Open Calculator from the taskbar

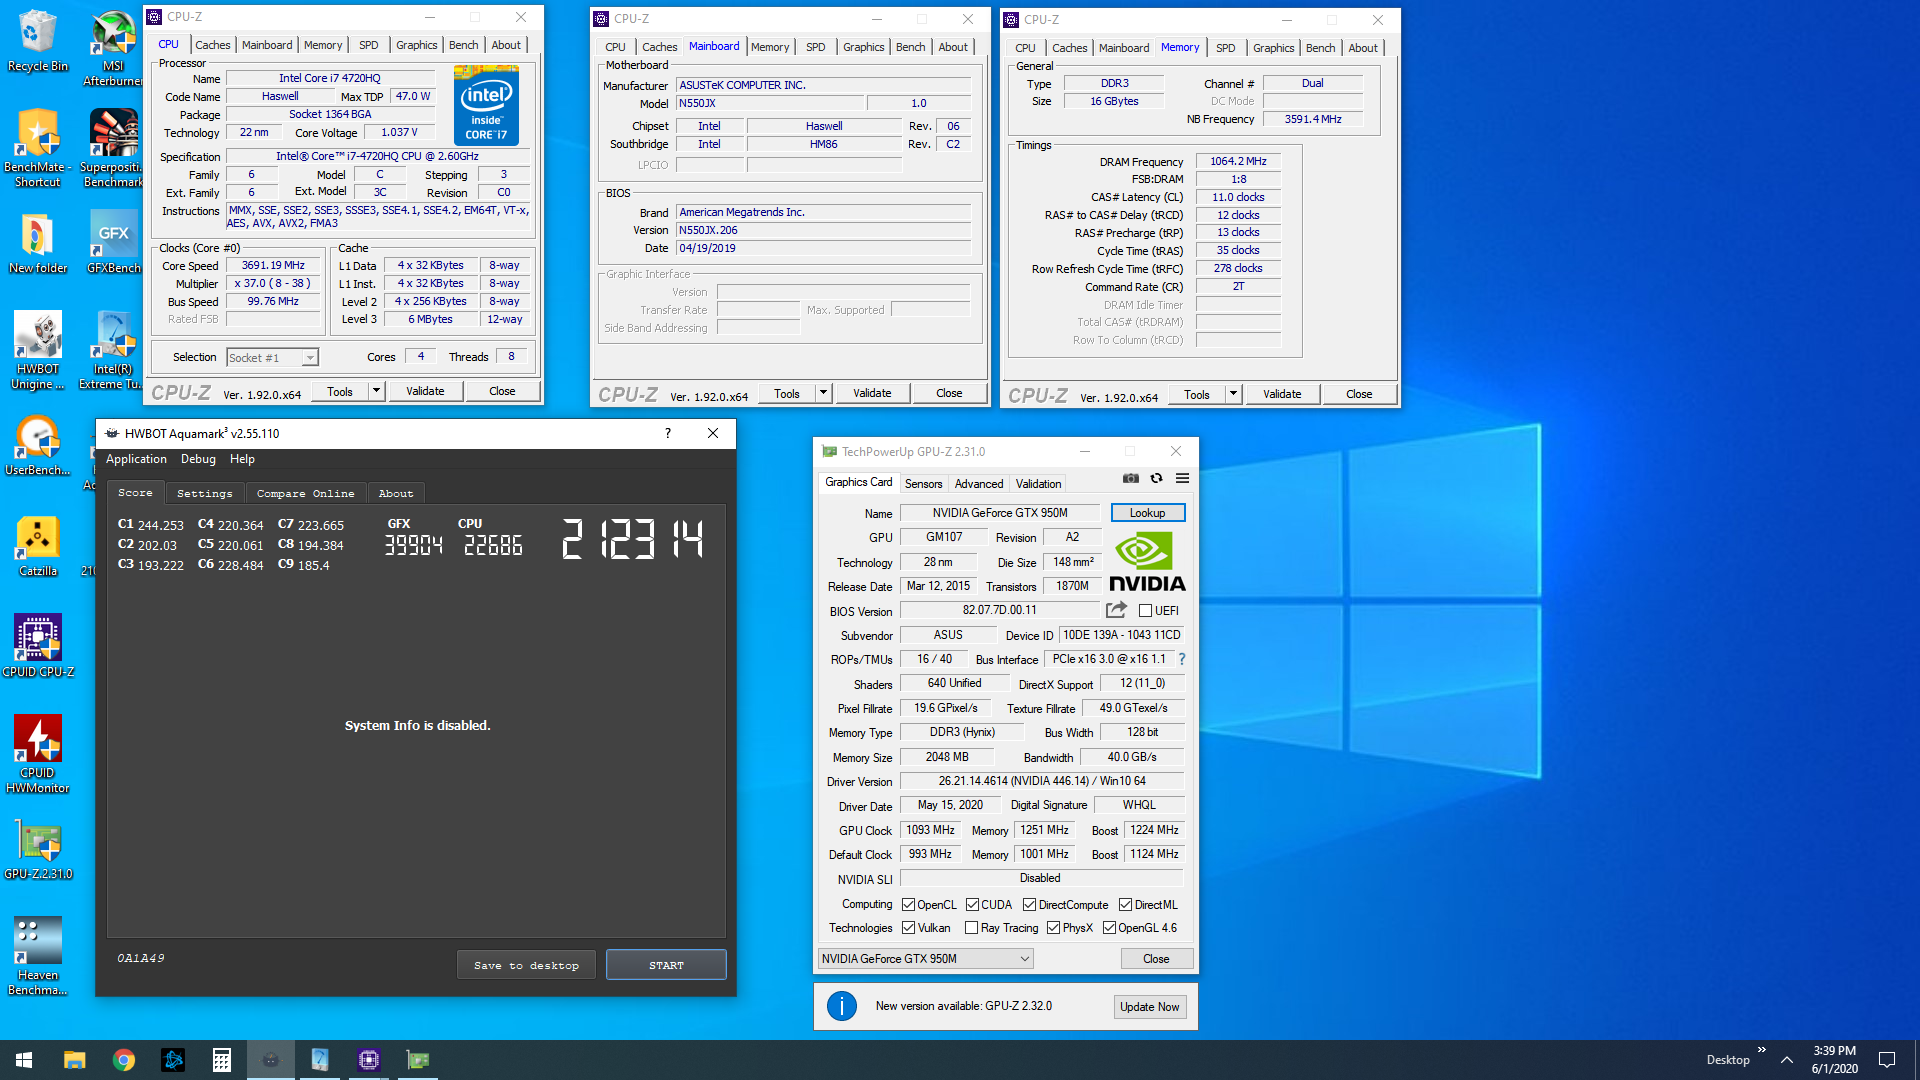(222, 1060)
